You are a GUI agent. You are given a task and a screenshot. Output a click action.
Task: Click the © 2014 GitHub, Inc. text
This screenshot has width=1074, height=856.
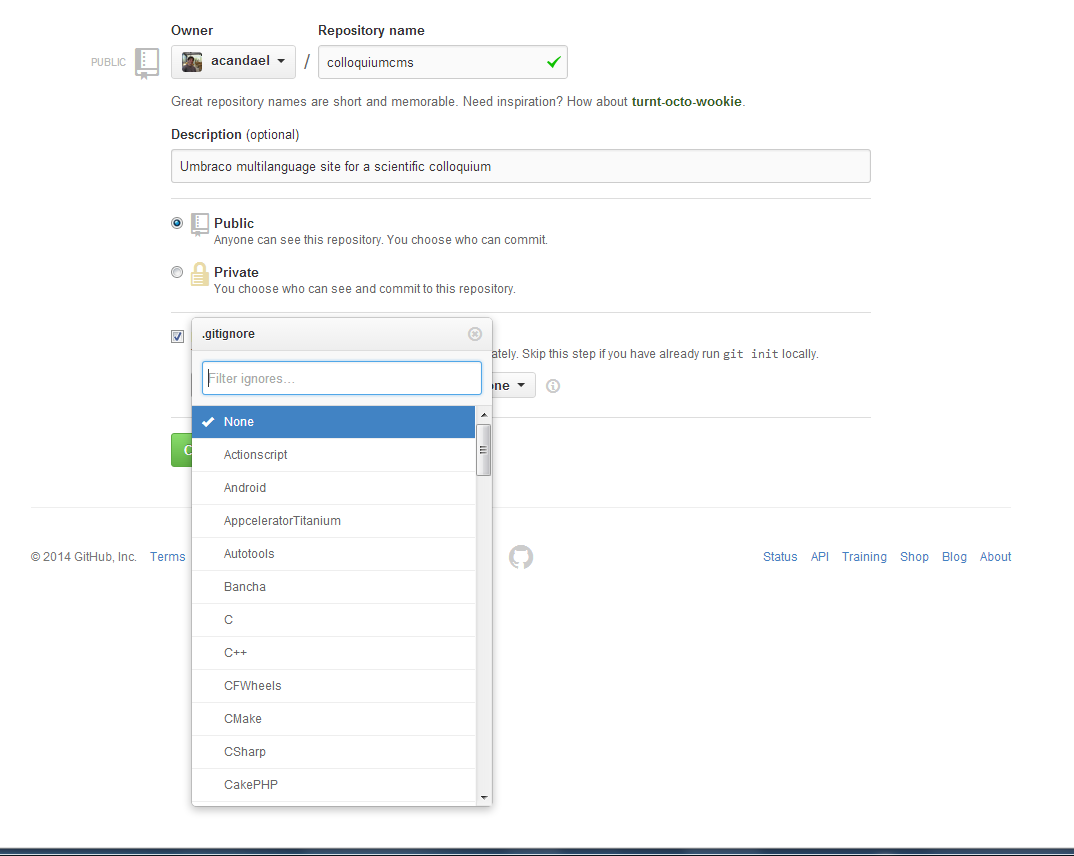84,557
